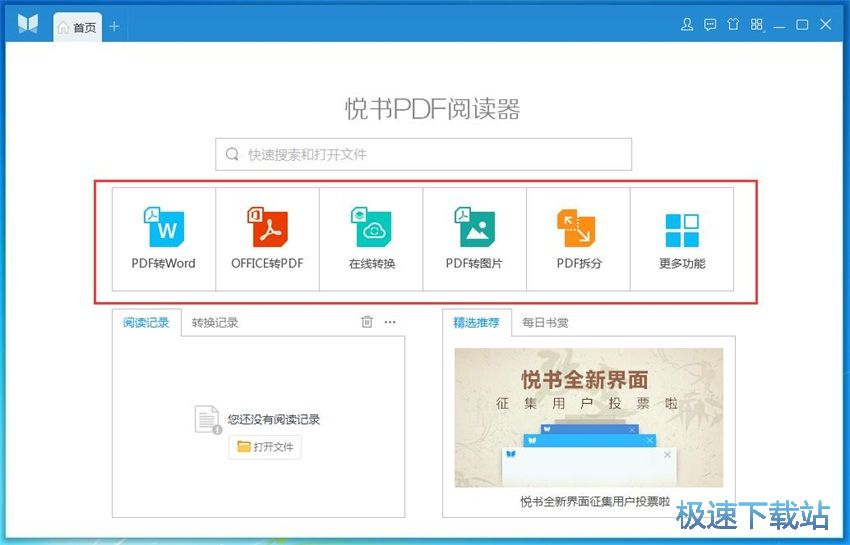Image resolution: width=850 pixels, height=545 pixels.
Task: Open the three-dot more options menu
Action: [x=390, y=322]
